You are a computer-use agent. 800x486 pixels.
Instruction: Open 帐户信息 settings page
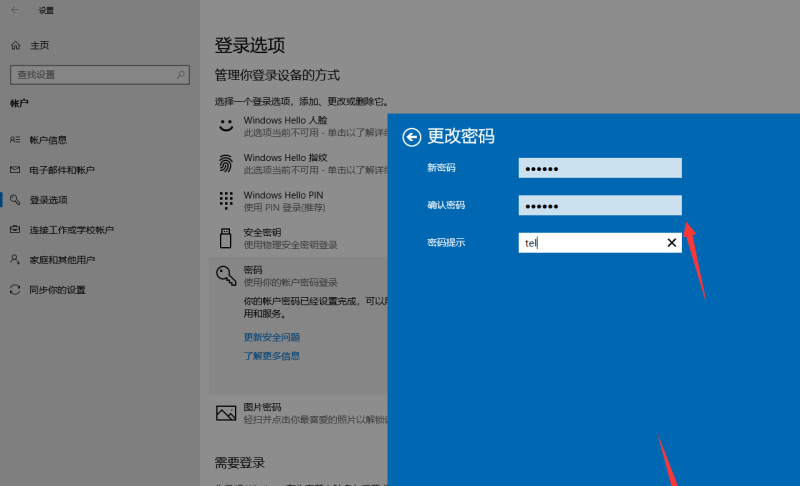click(x=48, y=140)
